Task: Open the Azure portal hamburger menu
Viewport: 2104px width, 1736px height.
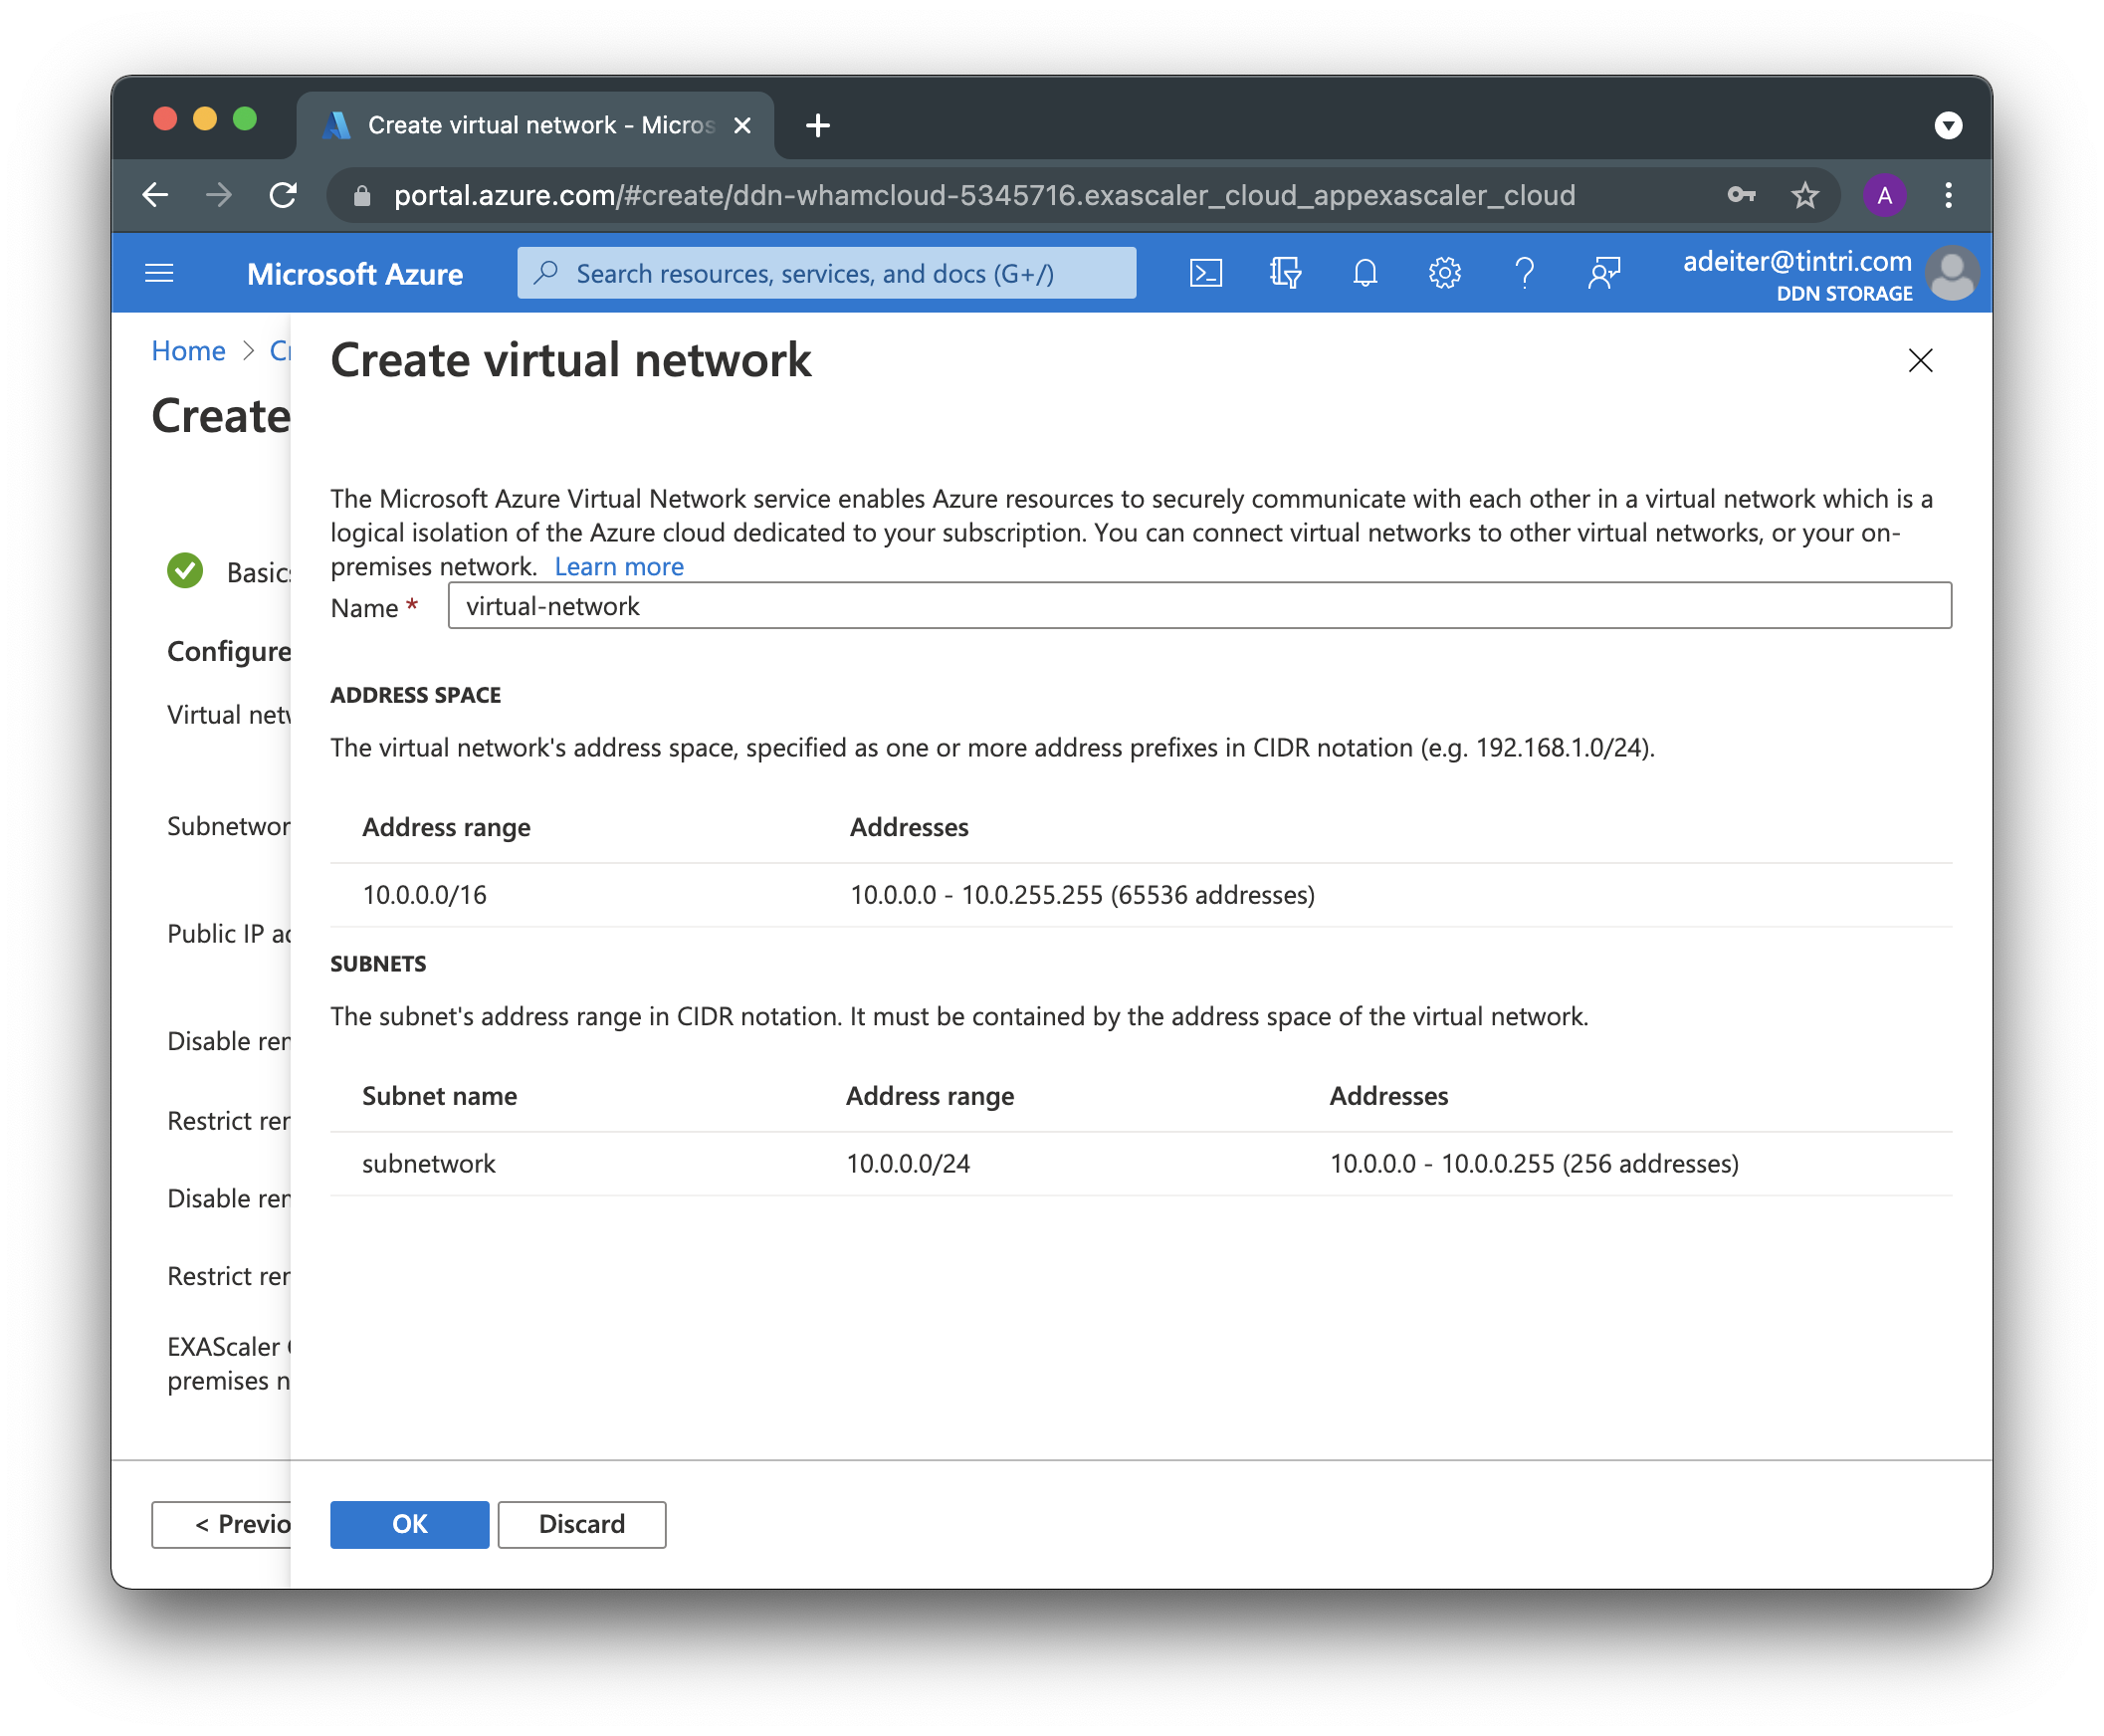Action: [x=160, y=273]
